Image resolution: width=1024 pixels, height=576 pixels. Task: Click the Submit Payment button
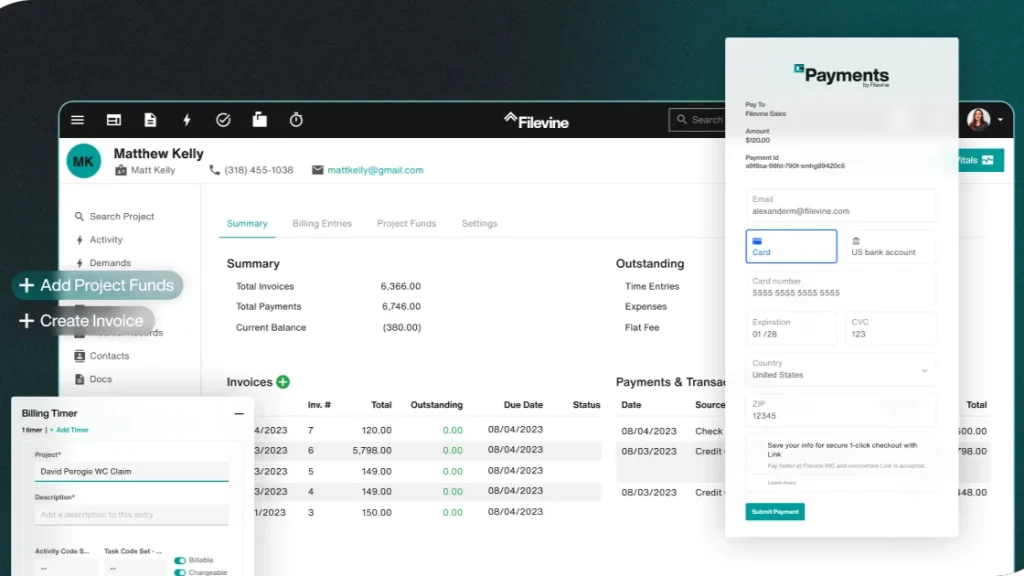coord(774,511)
